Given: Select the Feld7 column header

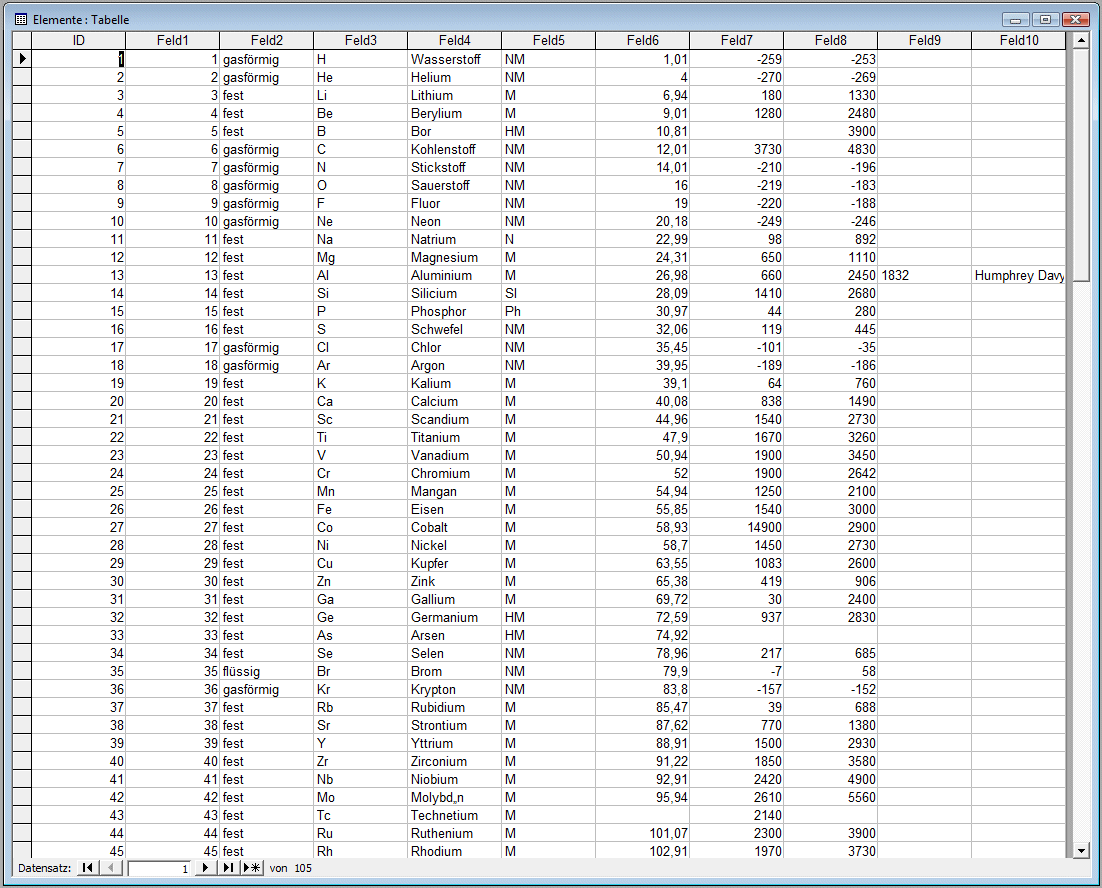Looking at the screenshot, I should 737,41.
